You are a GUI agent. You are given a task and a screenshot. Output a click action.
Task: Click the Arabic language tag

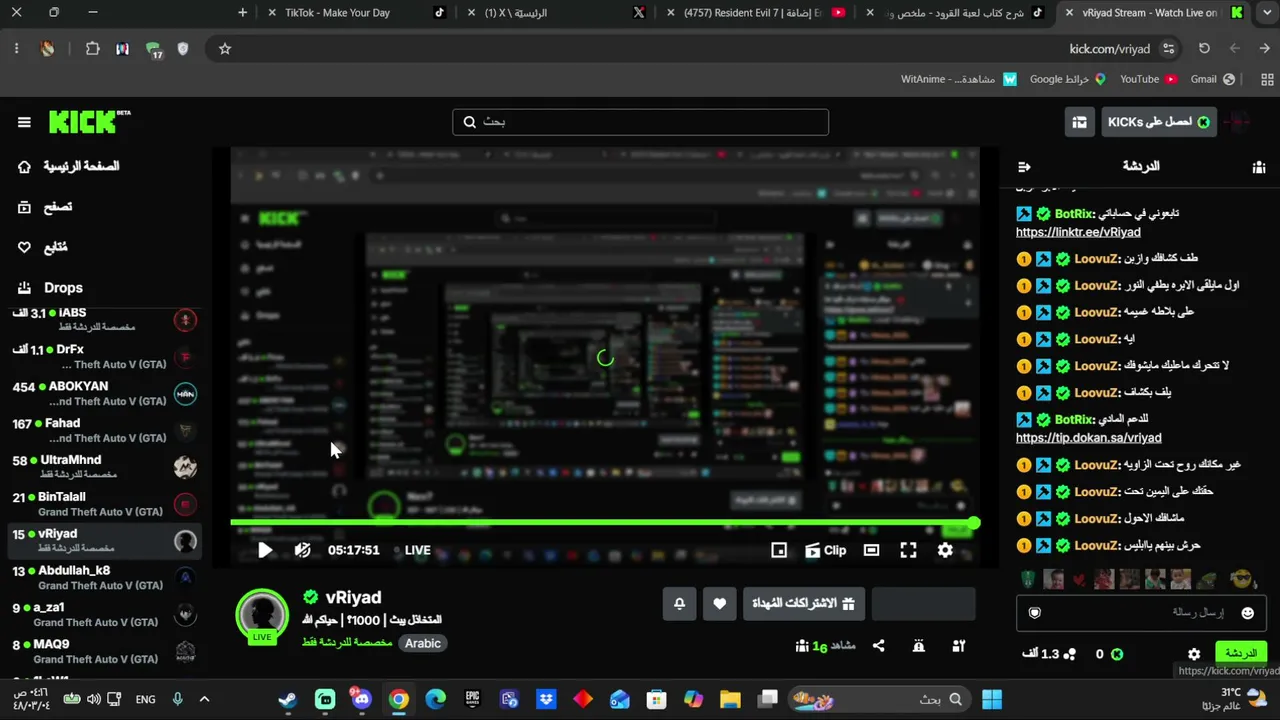coord(423,644)
